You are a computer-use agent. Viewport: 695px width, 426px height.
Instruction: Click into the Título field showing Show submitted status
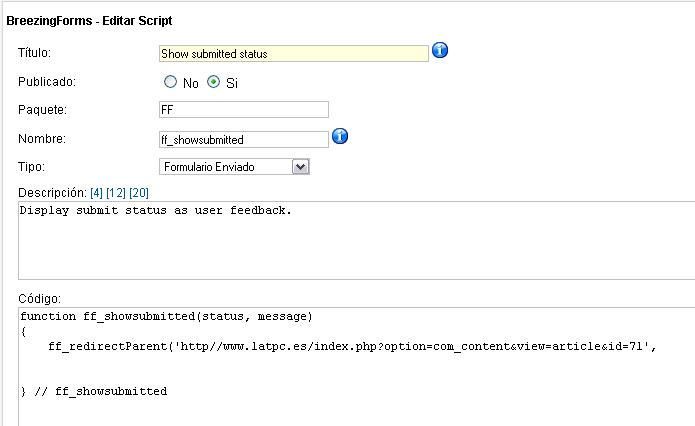[293, 54]
